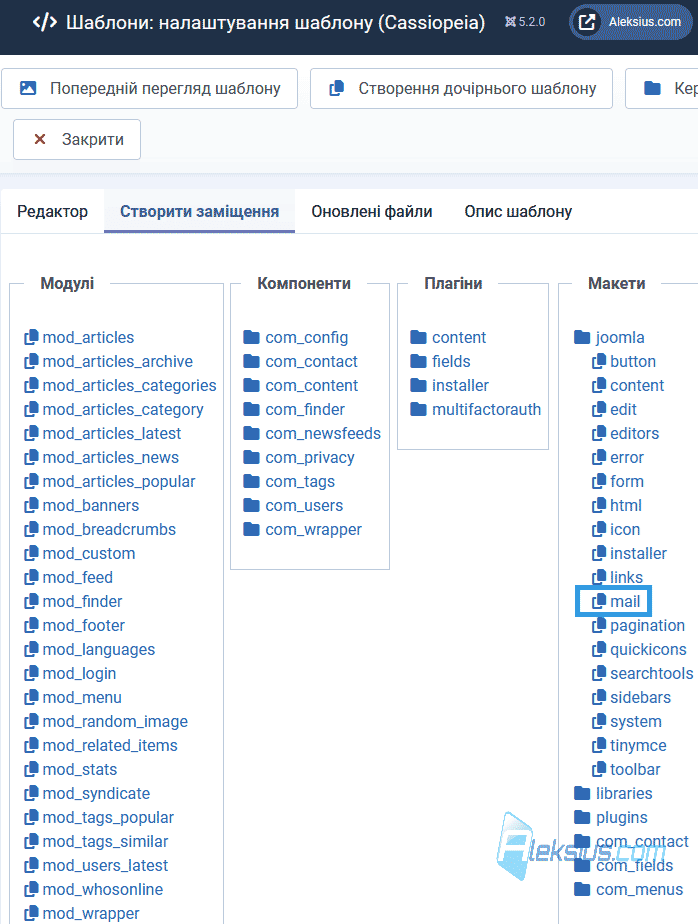This screenshot has width=698, height=924.
Task: Click the copy icon beside button layout
Action: pos(599,361)
